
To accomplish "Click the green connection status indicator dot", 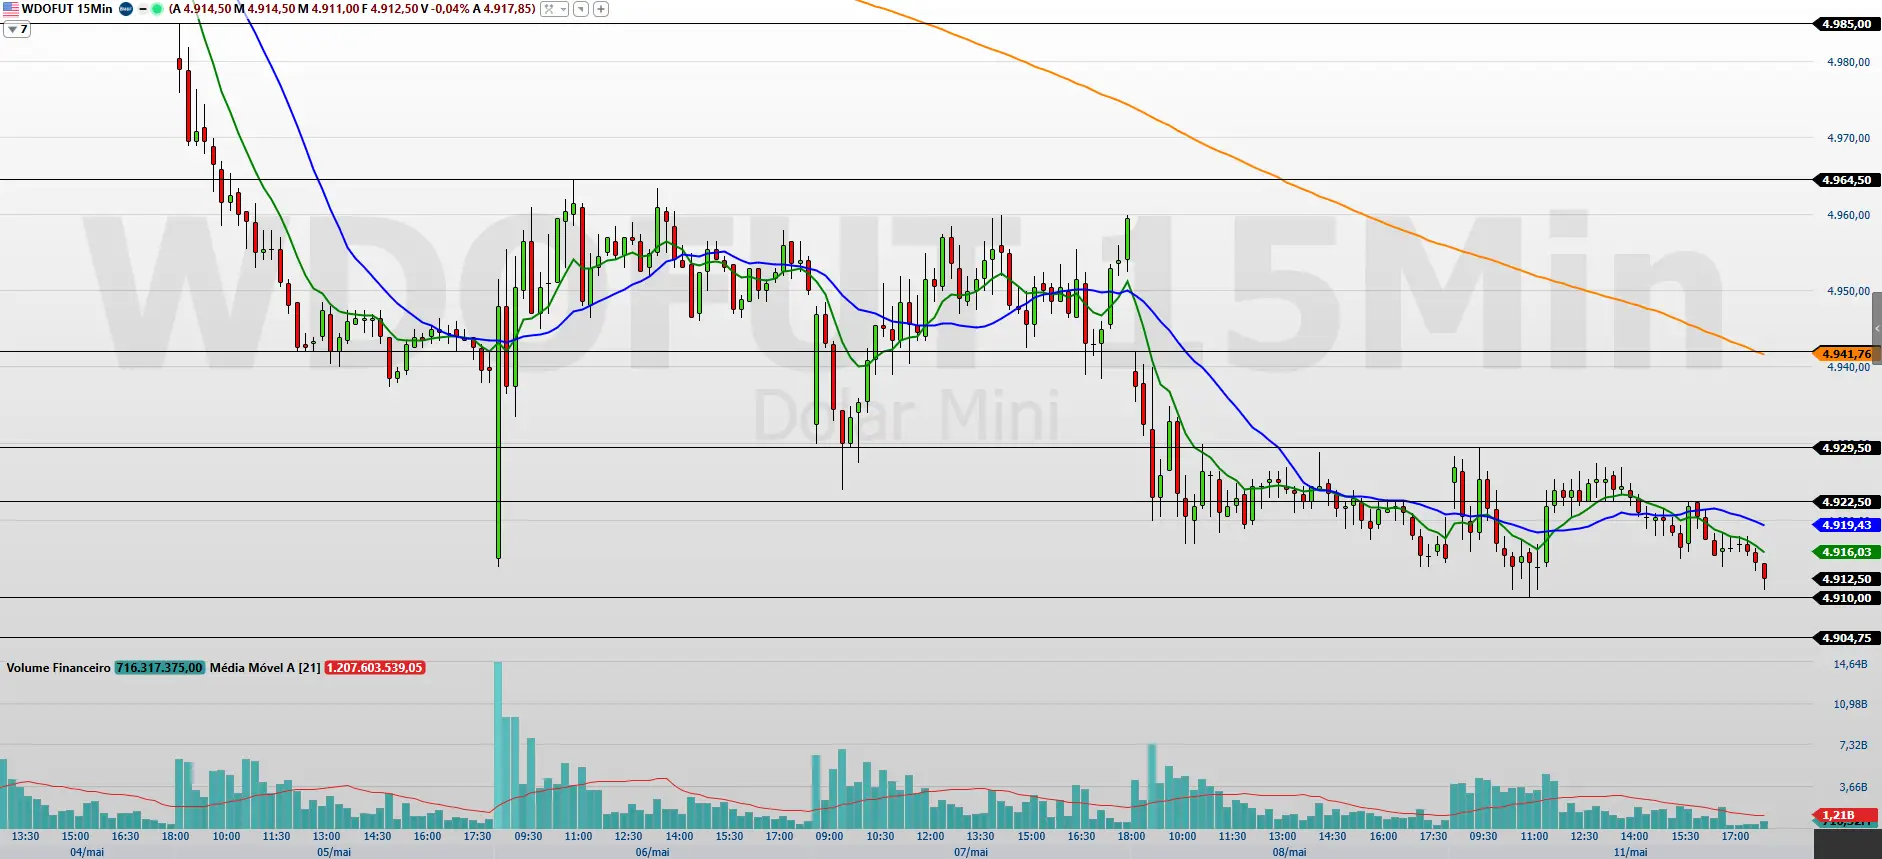I will (x=157, y=9).
